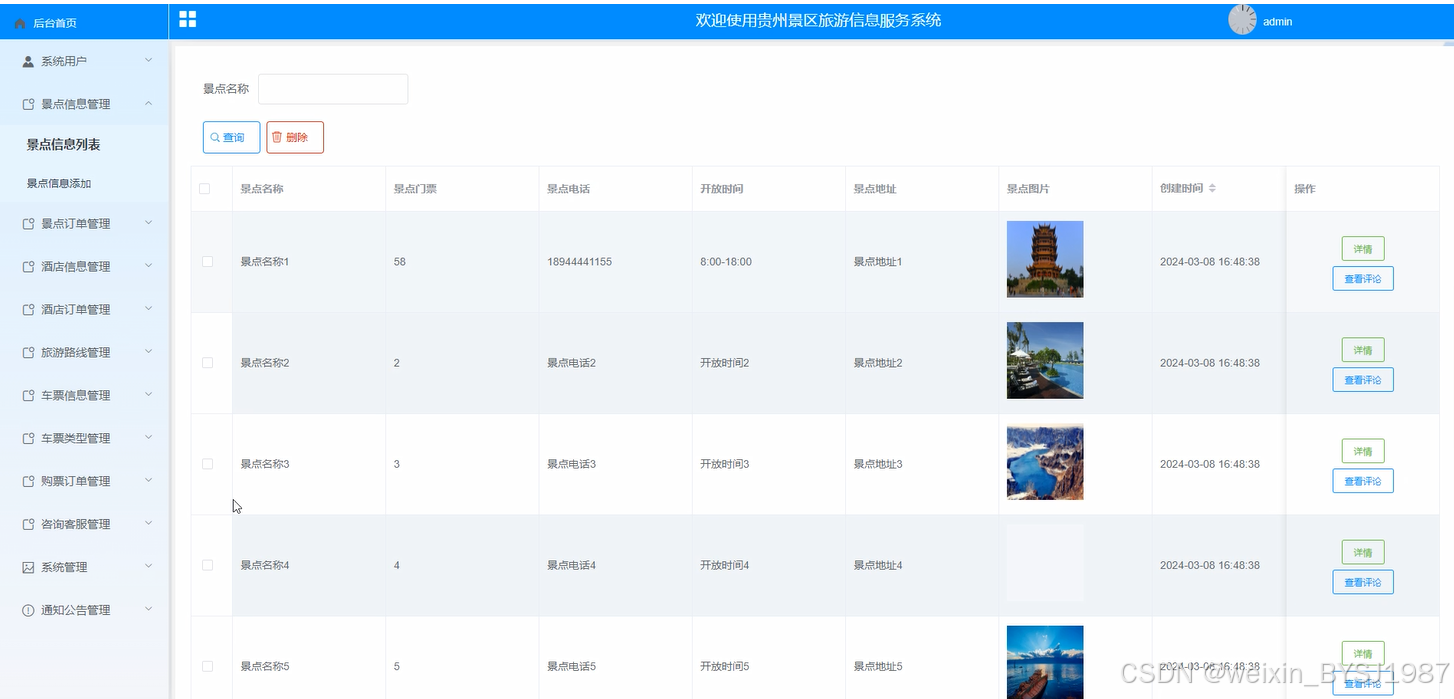1454x699 pixels.
Task: Sort by 创建时间 using the sort arrows
Action: click(x=1212, y=188)
